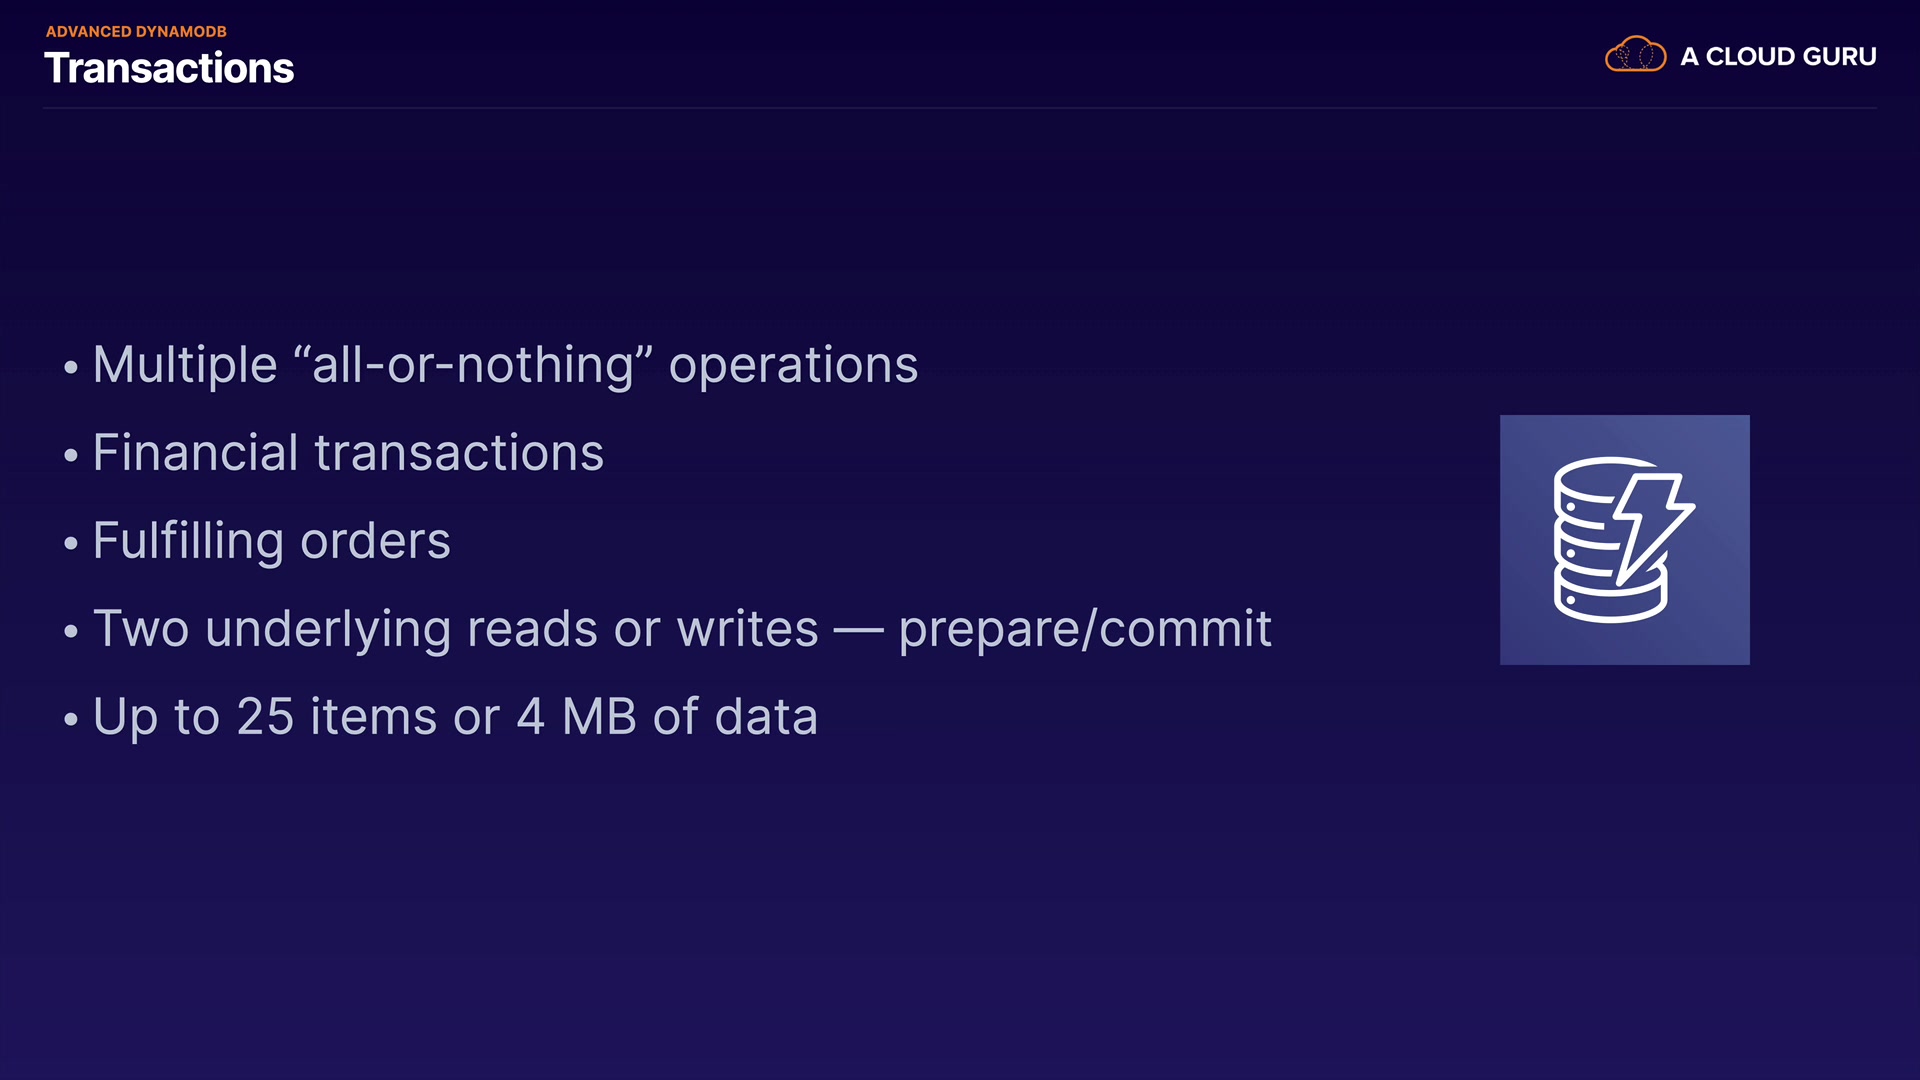Screen dimensions: 1920x1080
Task: Click the word "operations" in first bullet
Action: point(793,364)
